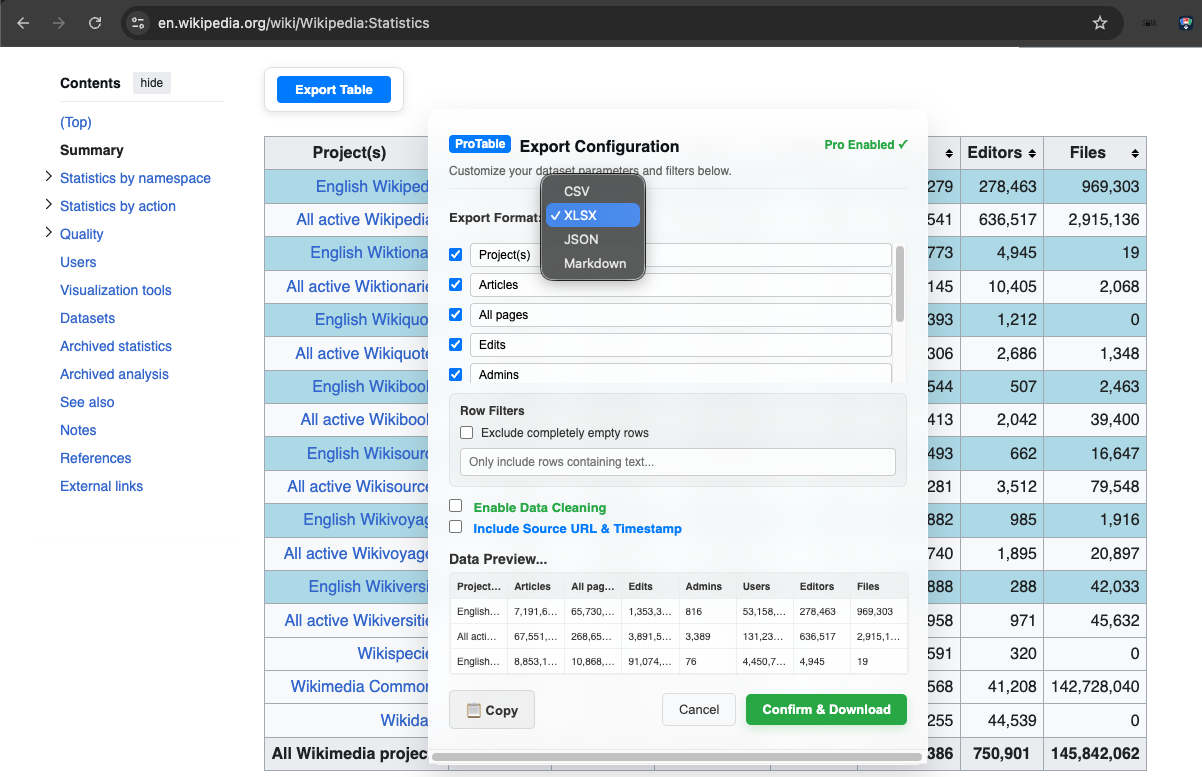Screen dimensions: 1202x777
Task: Click Editors cell value 278,463
Action: (x=1002, y=186)
